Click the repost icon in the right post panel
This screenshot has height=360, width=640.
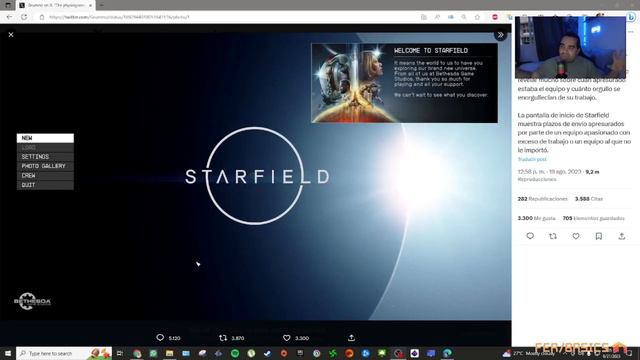click(553, 236)
